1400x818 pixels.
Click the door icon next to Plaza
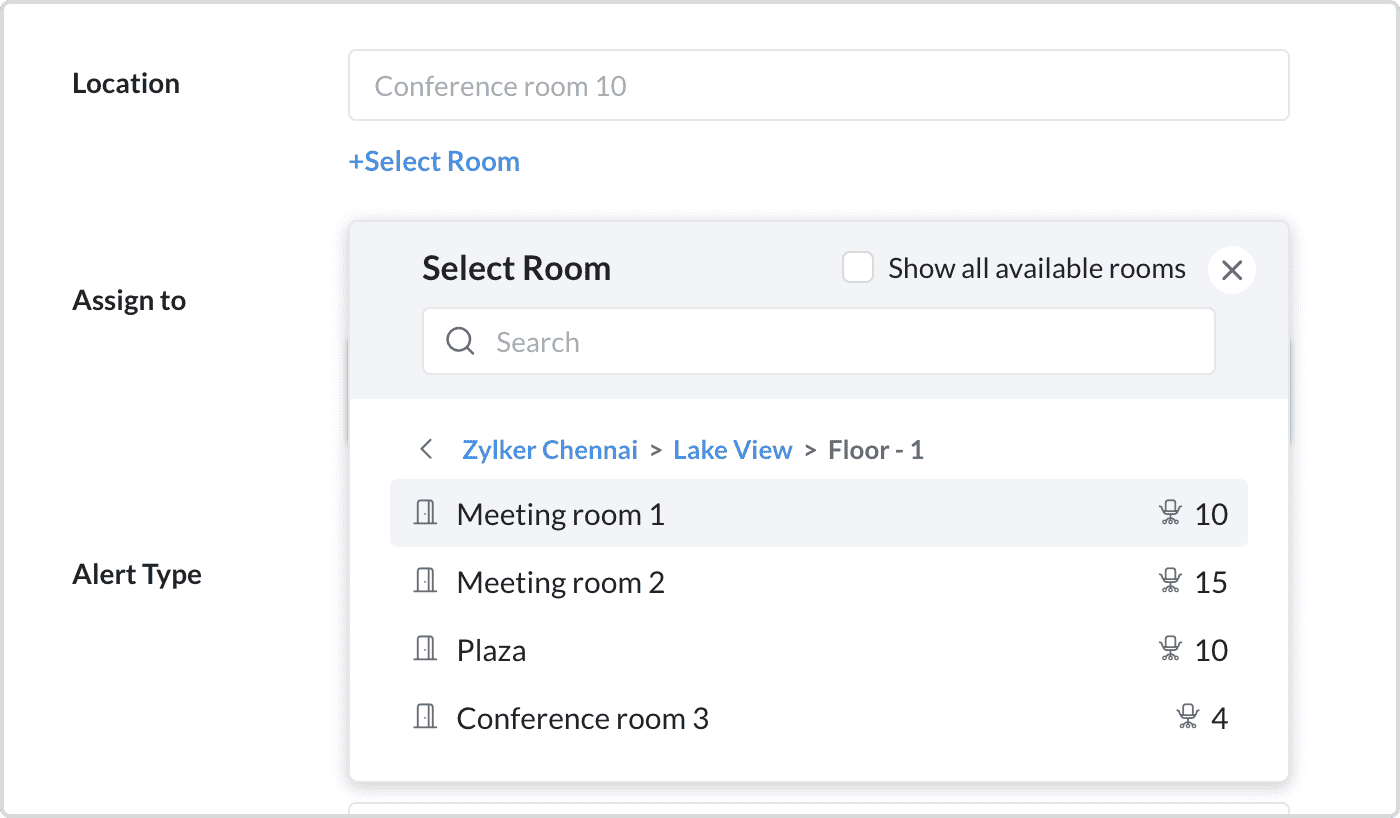[426, 649]
